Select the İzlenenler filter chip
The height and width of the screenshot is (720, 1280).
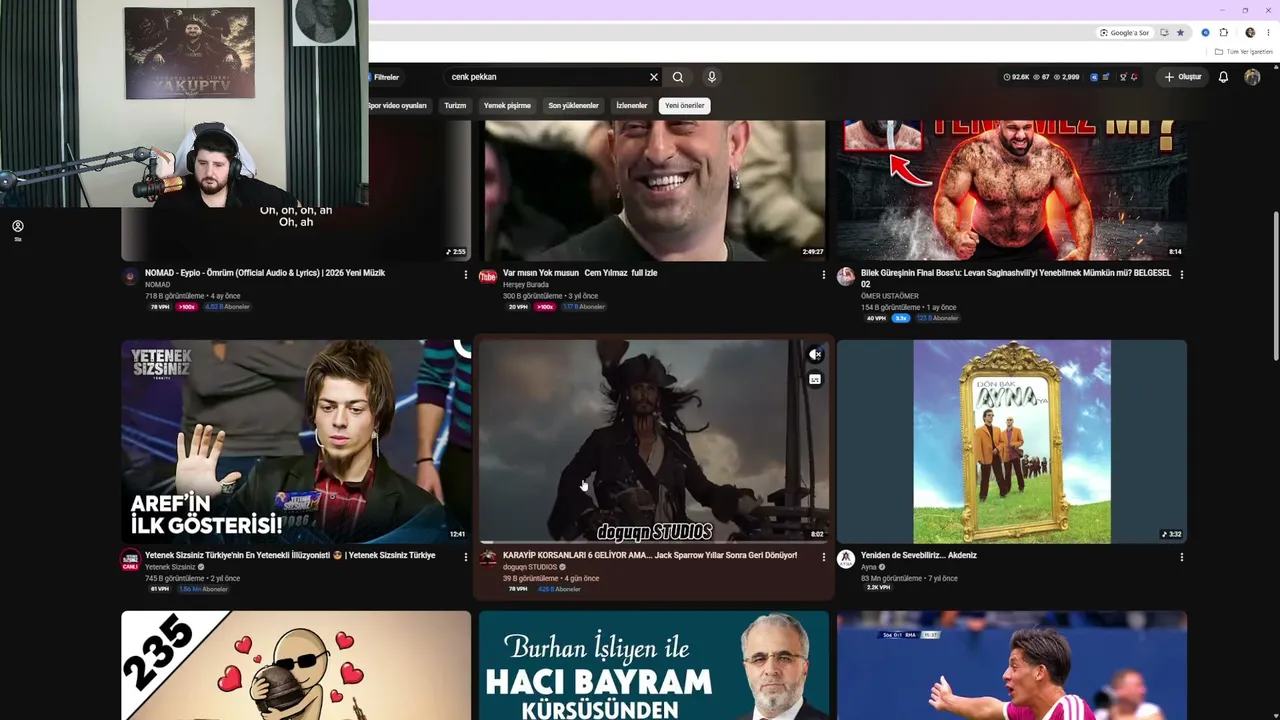click(632, 105)
